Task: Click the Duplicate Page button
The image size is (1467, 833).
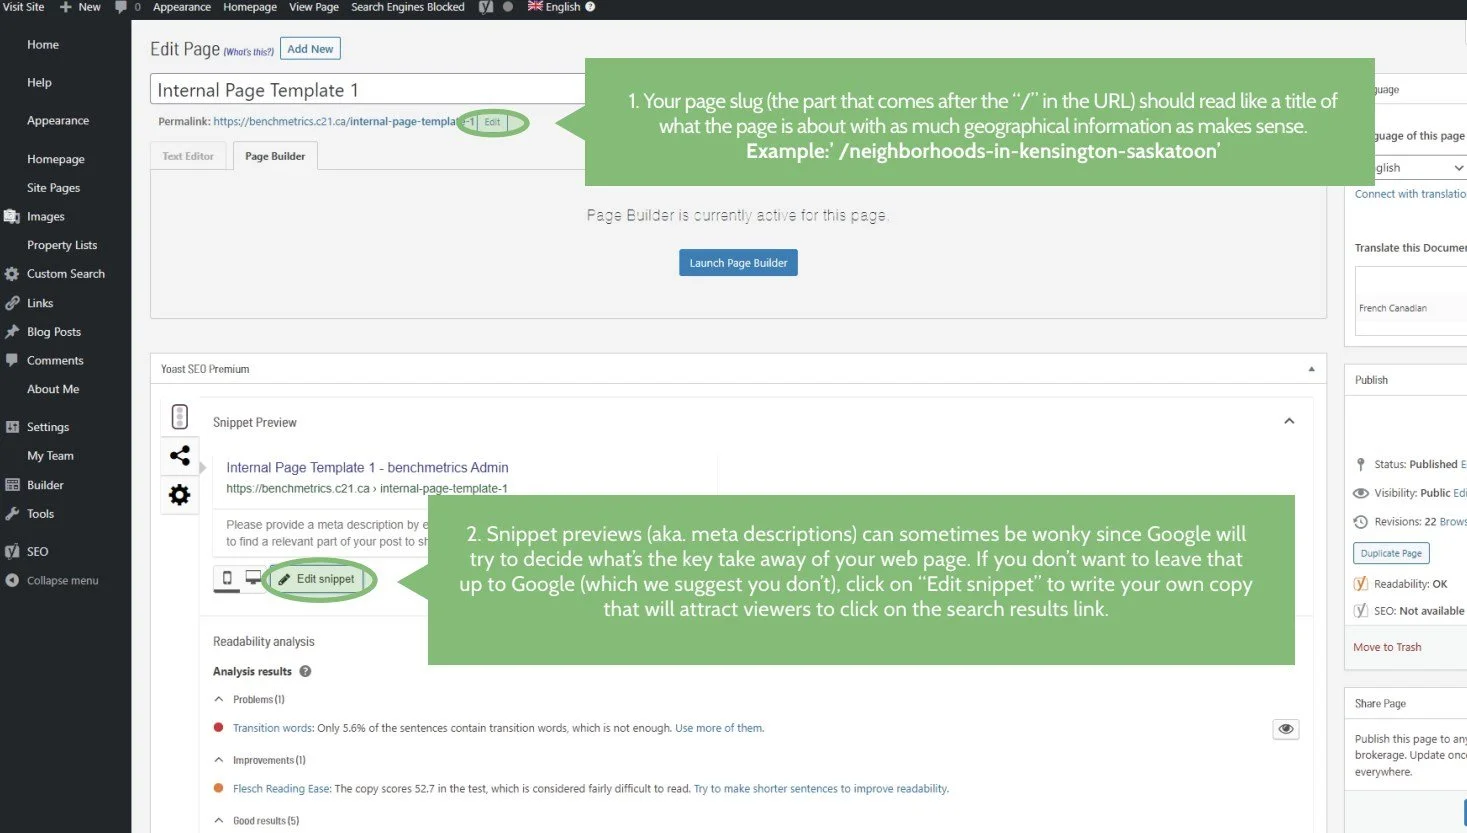Action: click(1391, 553)
